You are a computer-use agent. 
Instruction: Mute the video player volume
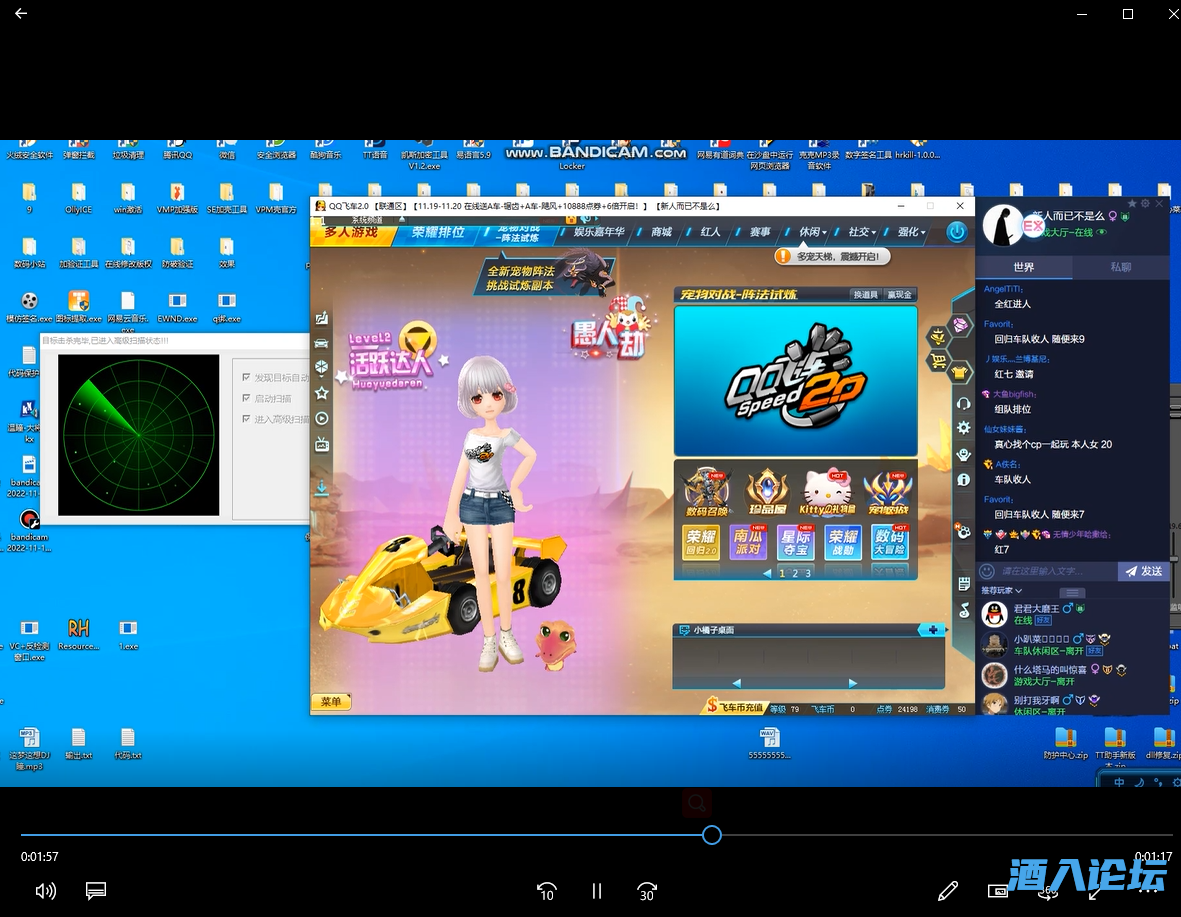[45, 891]
